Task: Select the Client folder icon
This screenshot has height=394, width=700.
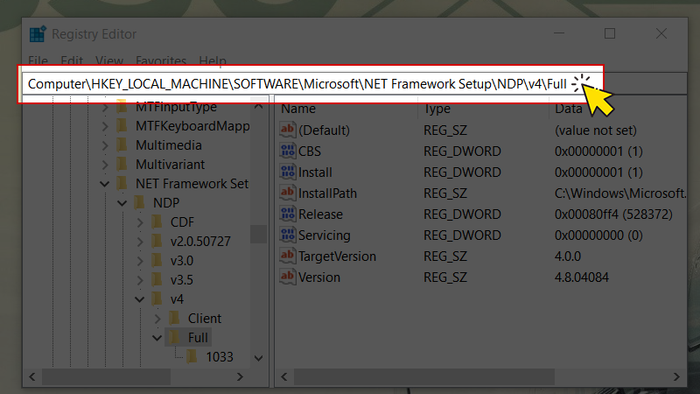Action: coord(175,318)
